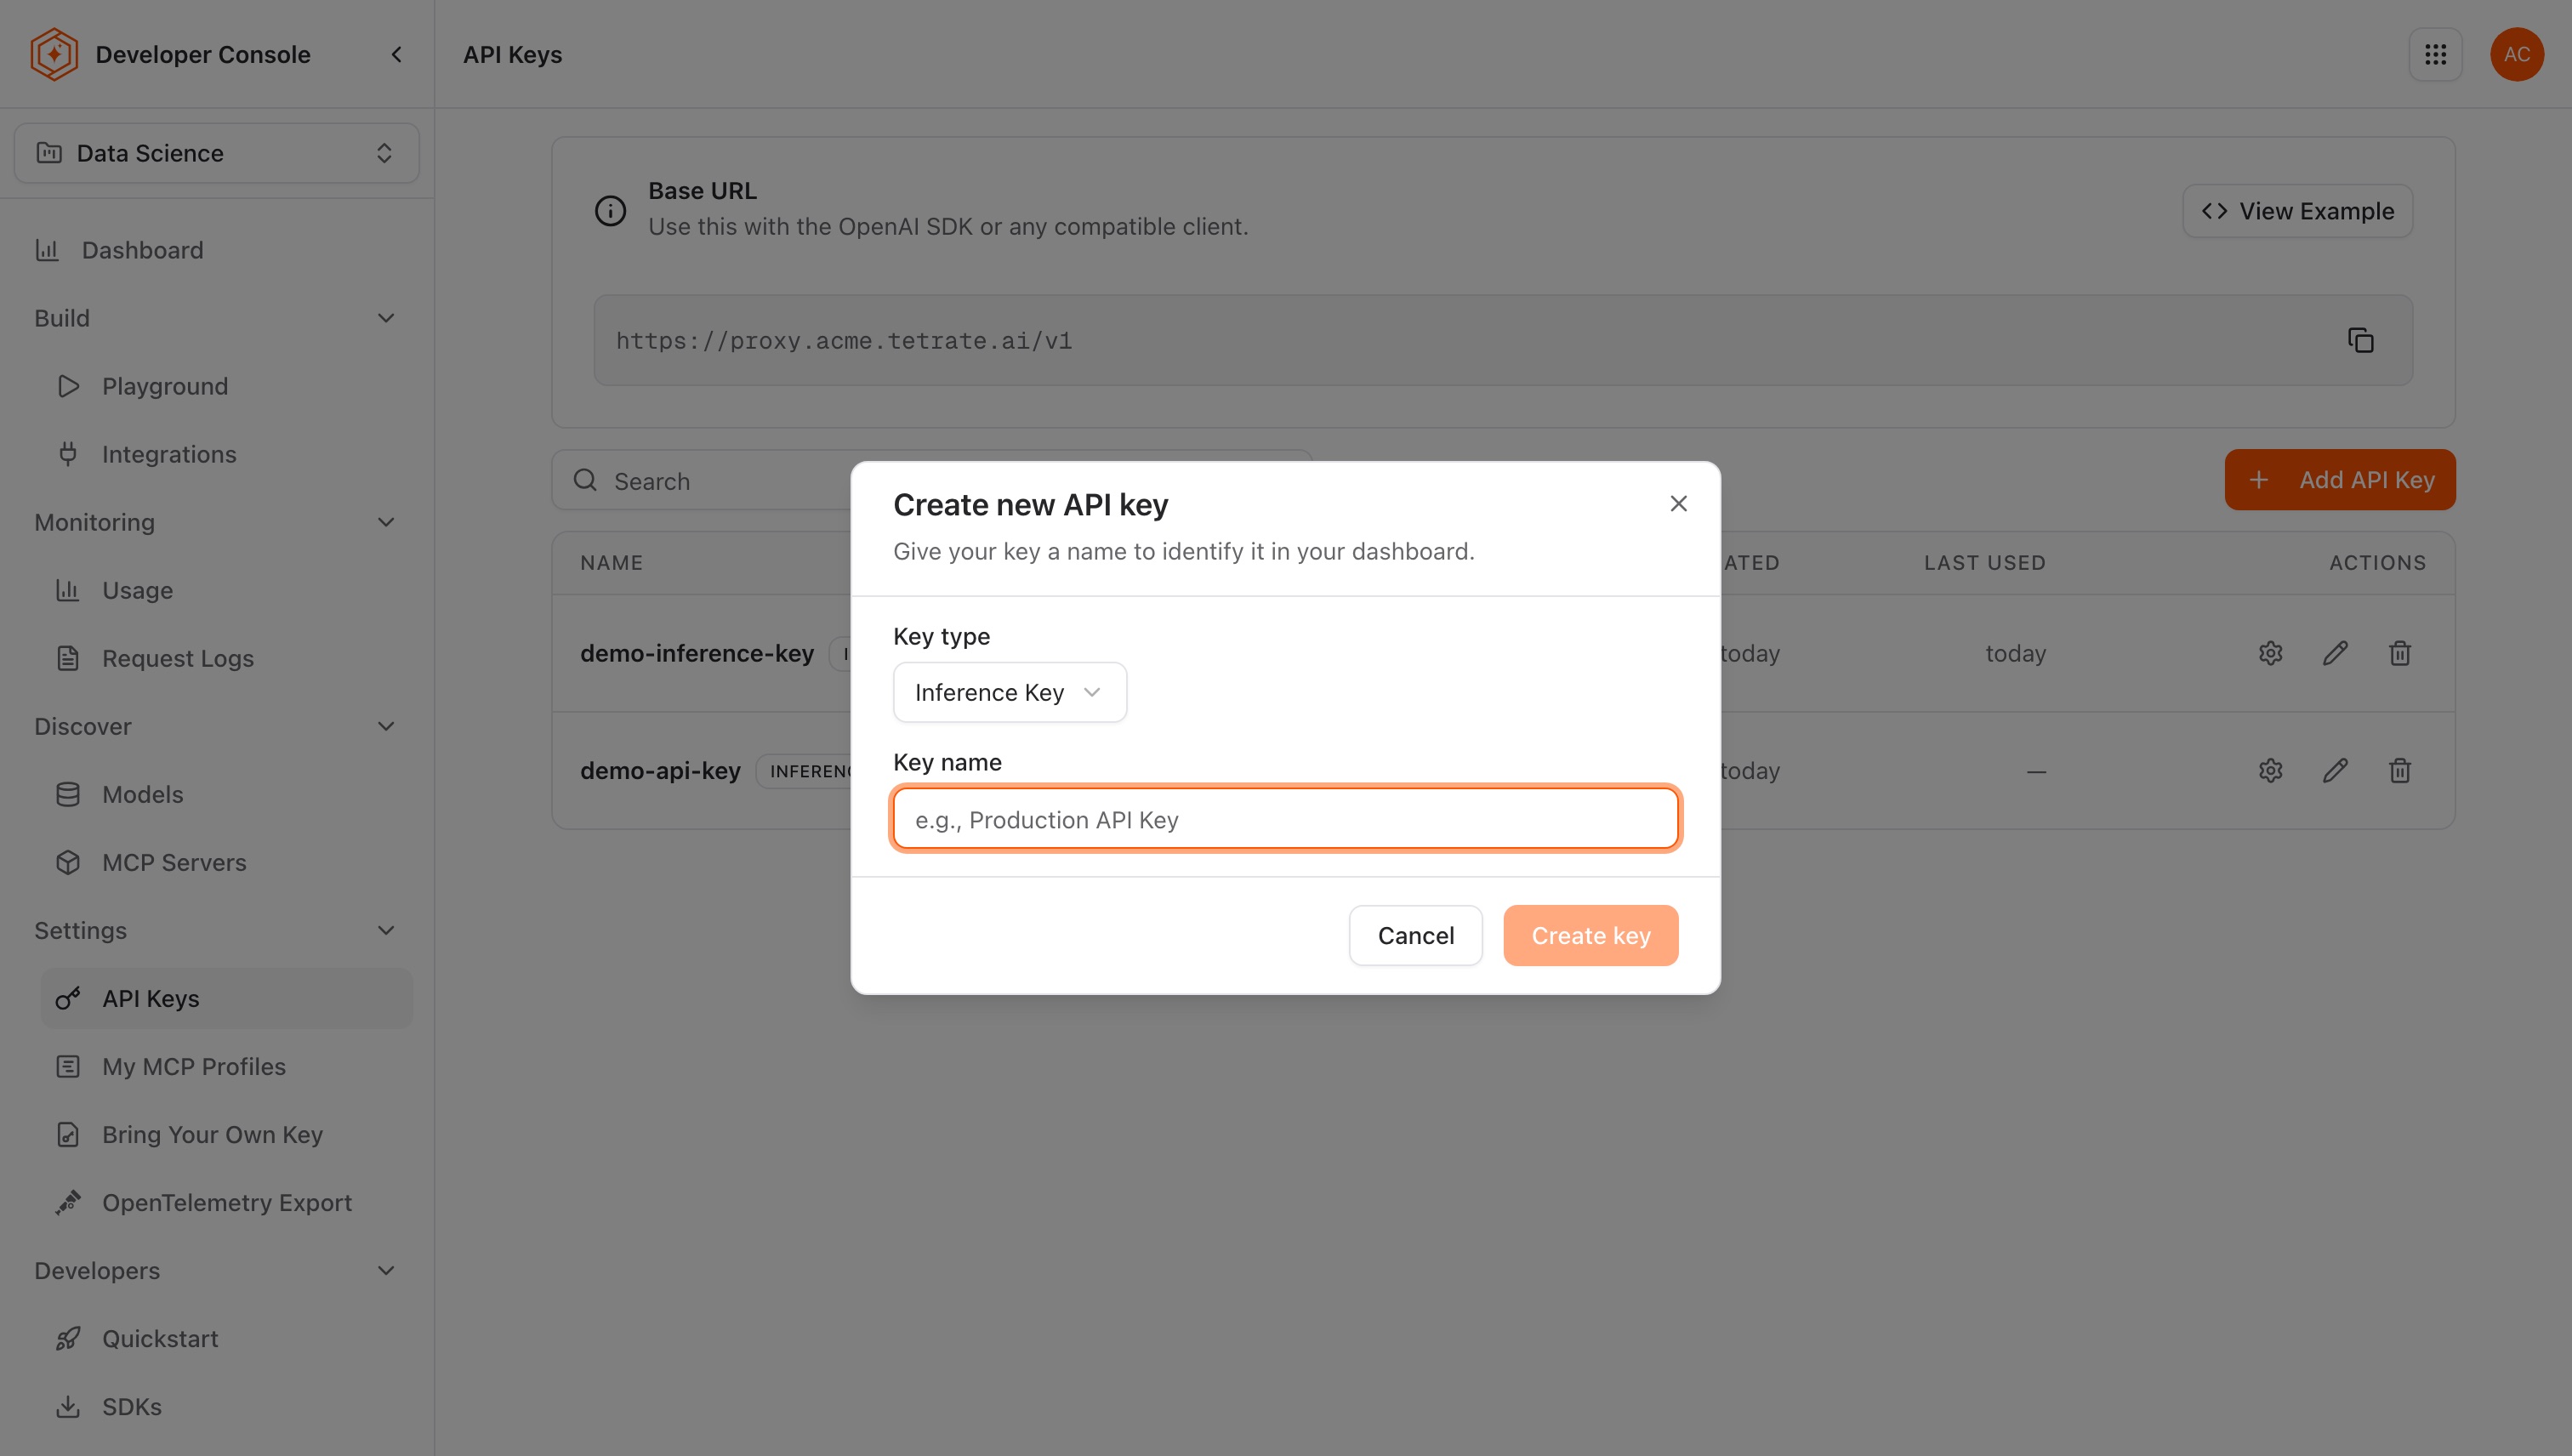
Task: Click the Base URL info icon
Action: point(610,210)
